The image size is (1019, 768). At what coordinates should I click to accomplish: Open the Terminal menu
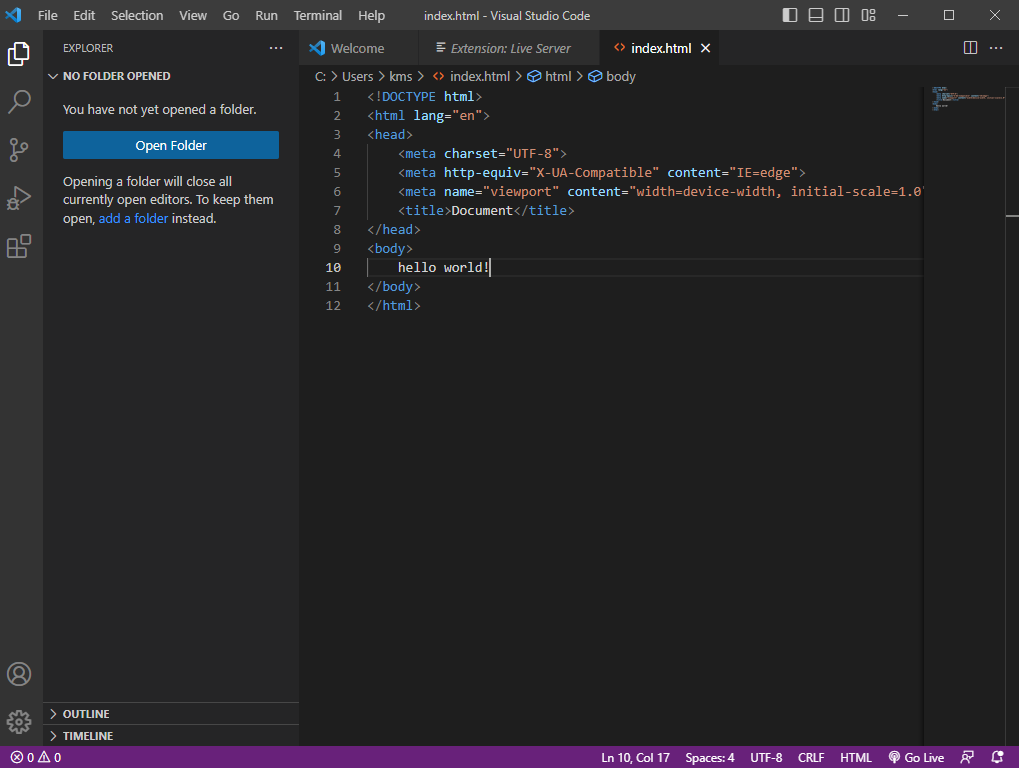click(318, 15)
